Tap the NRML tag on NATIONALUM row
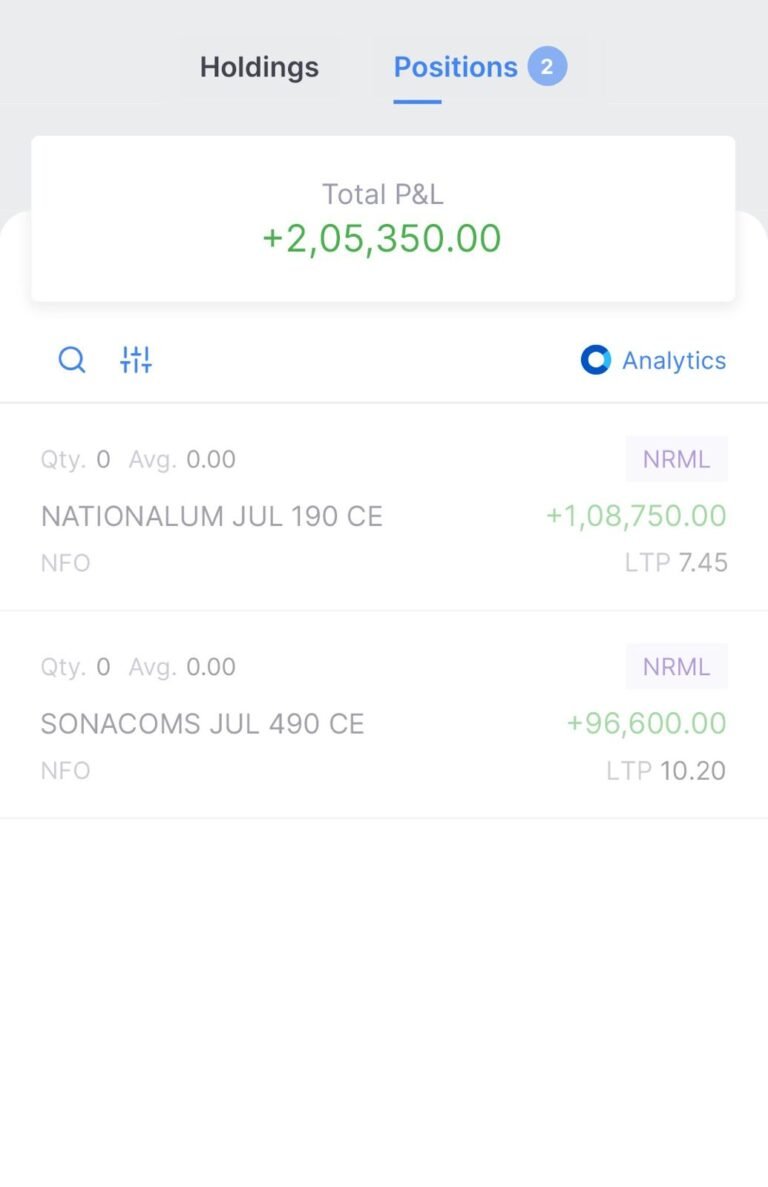 (x=676, y=459)
